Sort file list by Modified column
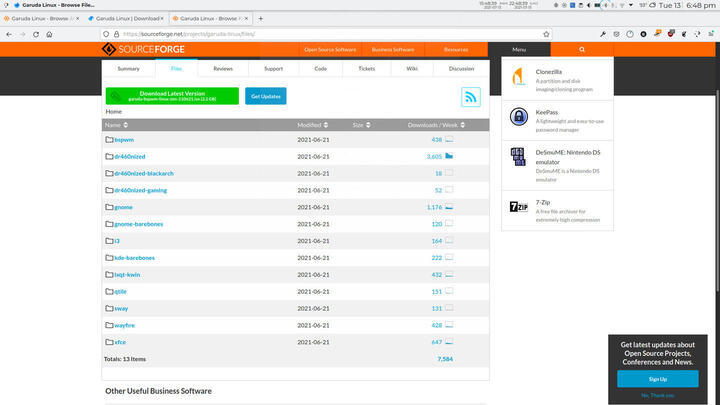 312,125
